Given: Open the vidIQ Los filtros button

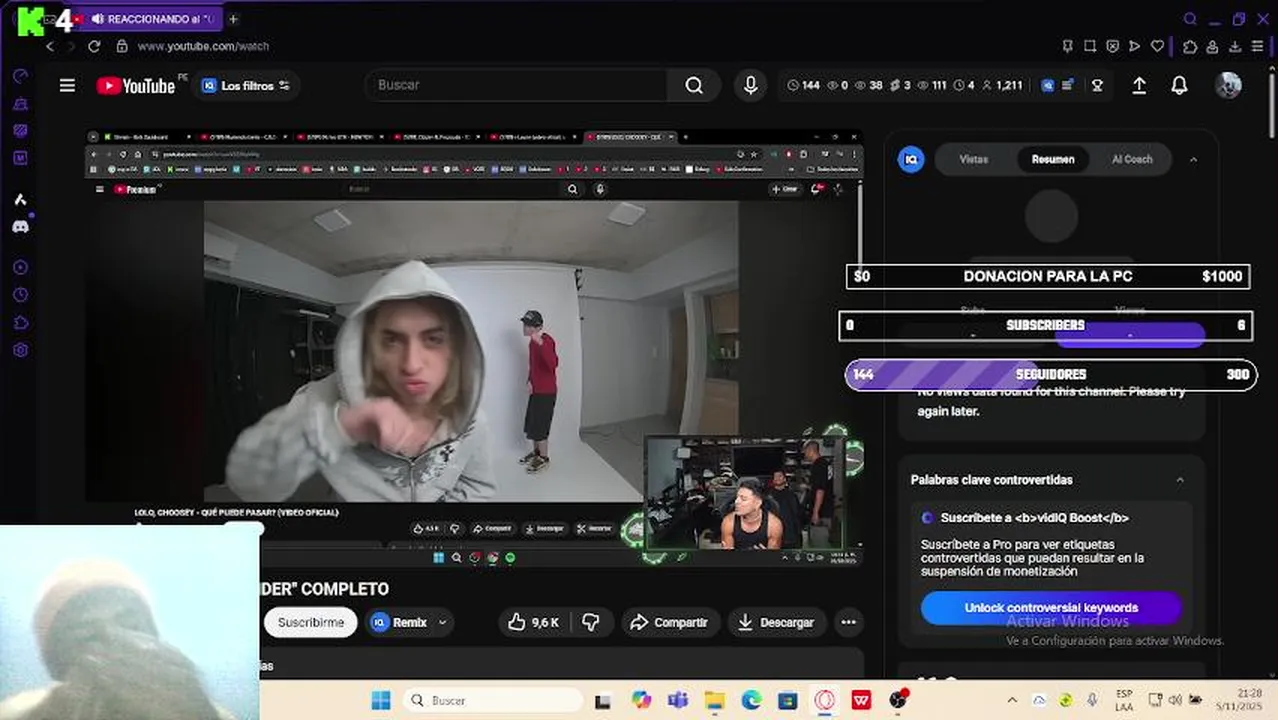Looking at the screenshot, I should [246, 86].
